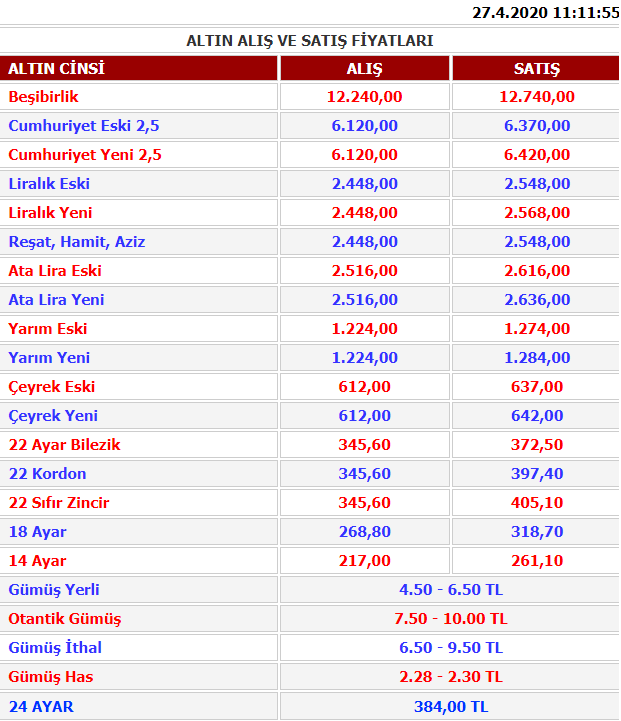
Task: Click the title ALTIN ALIŞ VE SATIŞ FİYATLARI
Action: pyautogui.click(x=310, y=40)
